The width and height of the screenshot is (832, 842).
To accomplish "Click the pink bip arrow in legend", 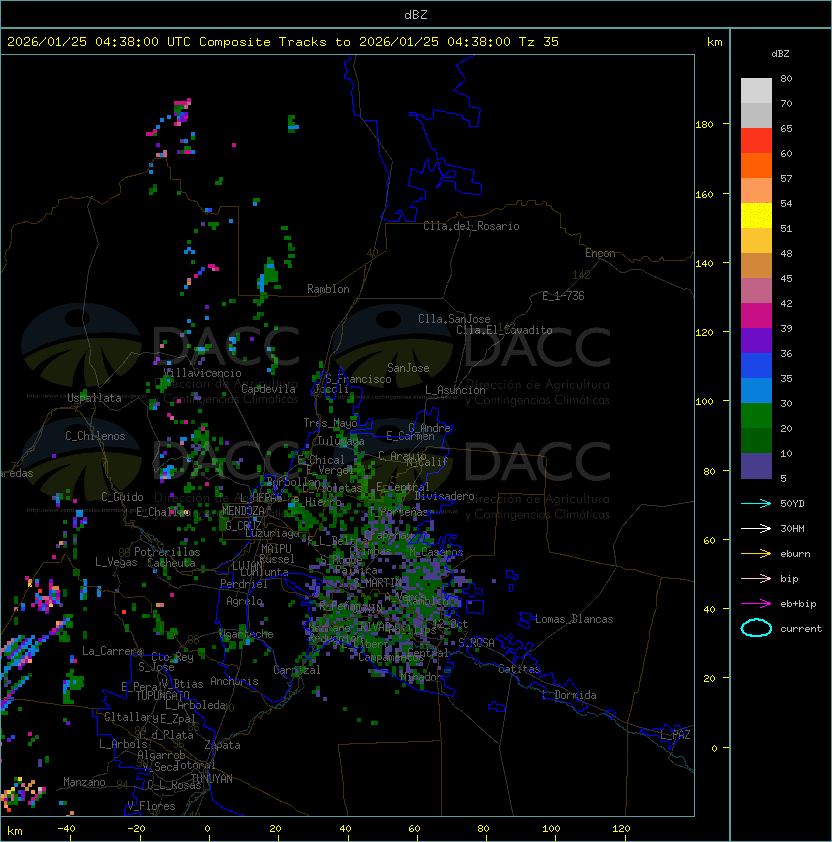I will coord(756,578).
